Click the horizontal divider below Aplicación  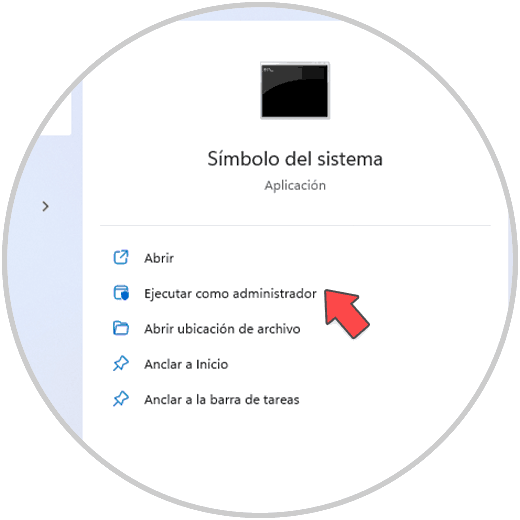pyautogui.click(x=295, y=225)
